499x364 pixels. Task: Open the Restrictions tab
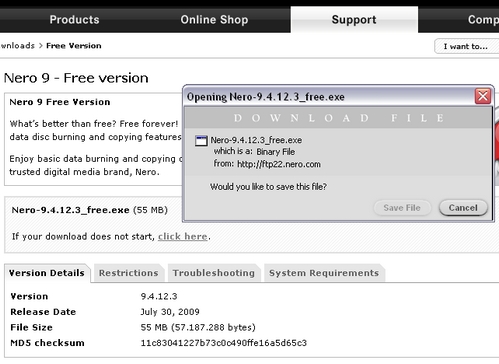tap(128, 273)
